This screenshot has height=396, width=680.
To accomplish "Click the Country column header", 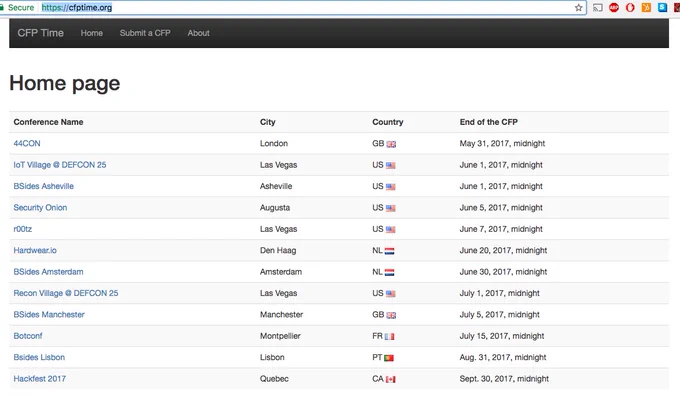I will (388, 122).
